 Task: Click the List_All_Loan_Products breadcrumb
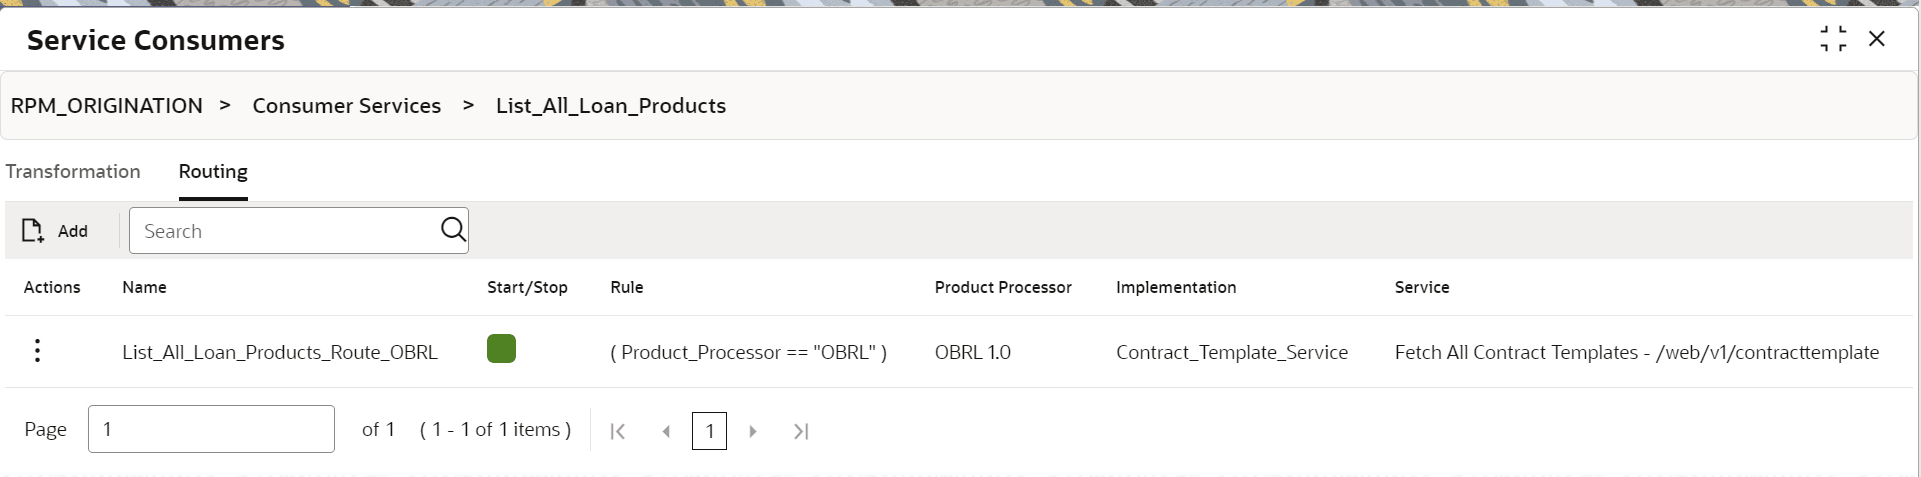(x=611, y=106)
